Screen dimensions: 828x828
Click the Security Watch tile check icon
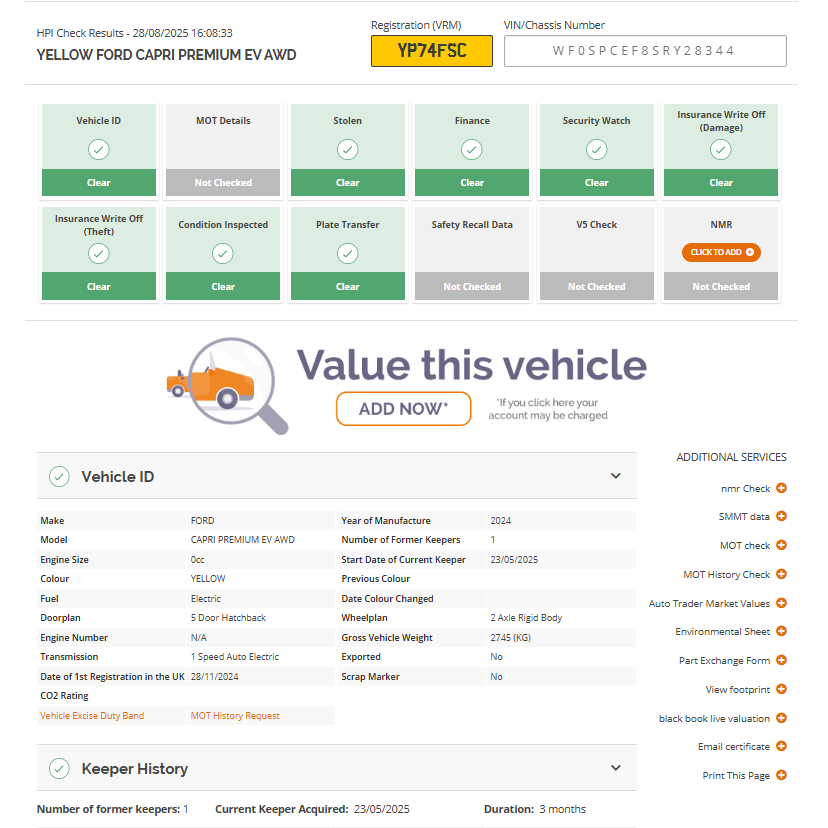(596, 149)
